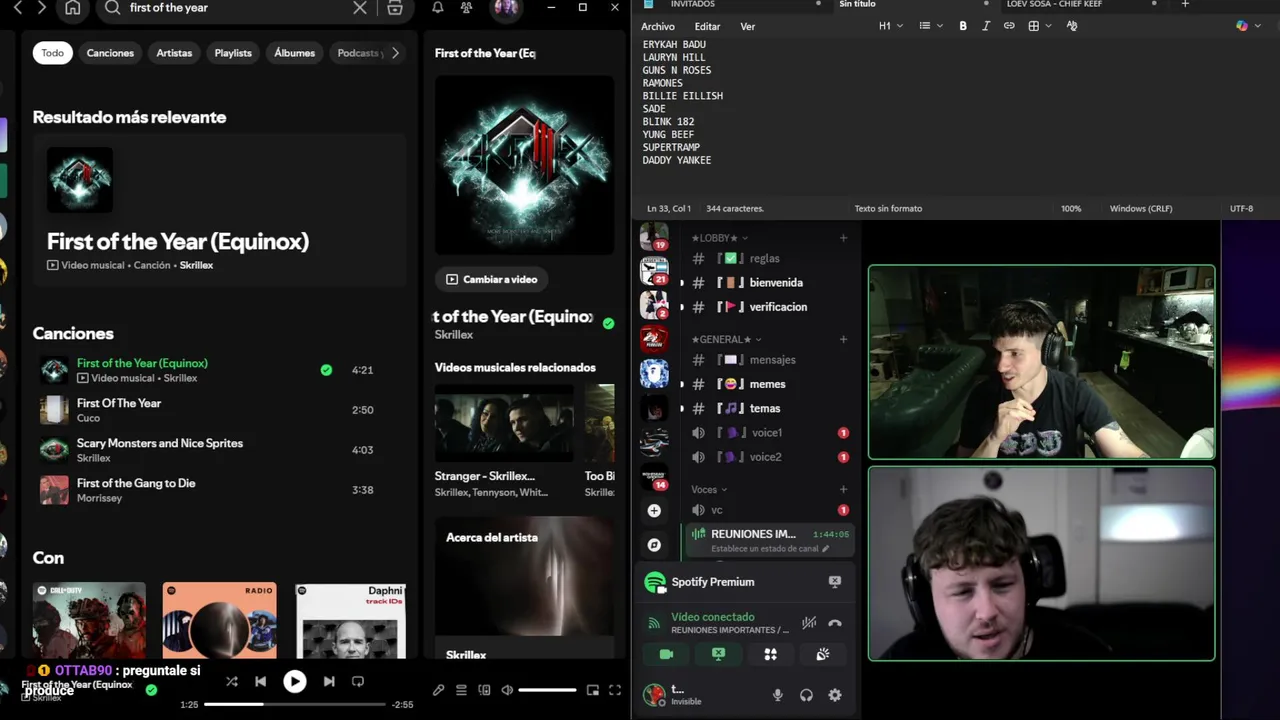1280x720 pixels.
Task: Click Cambiar a video button
Action: [x=492, y=279]
